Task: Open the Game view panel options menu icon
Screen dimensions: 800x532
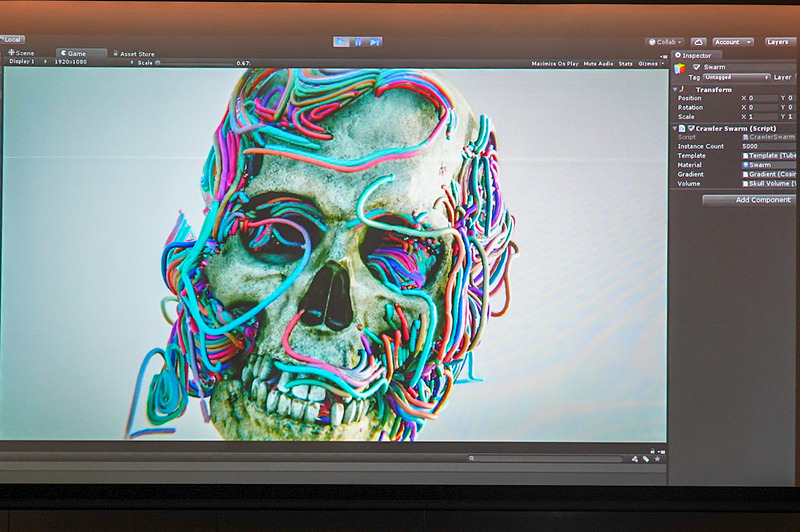Action: tap(663, 57)
